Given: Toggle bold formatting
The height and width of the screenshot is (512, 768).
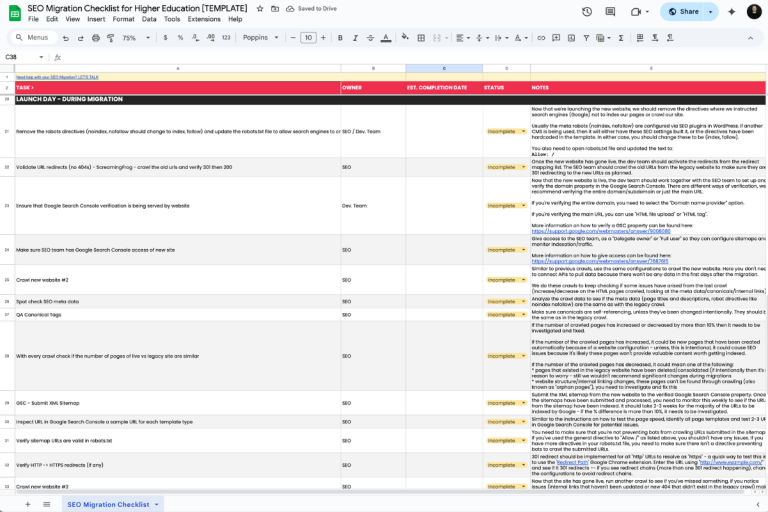Looking at the screenshot, I should pyautogui.click(x=340, y=38).
